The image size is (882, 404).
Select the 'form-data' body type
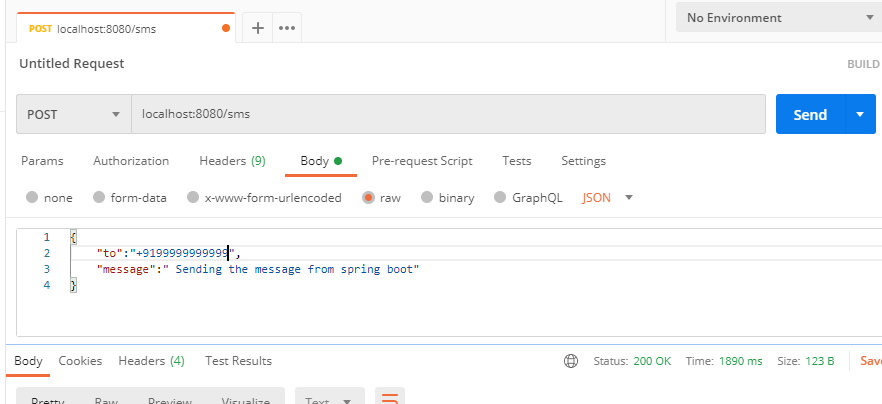129,197
